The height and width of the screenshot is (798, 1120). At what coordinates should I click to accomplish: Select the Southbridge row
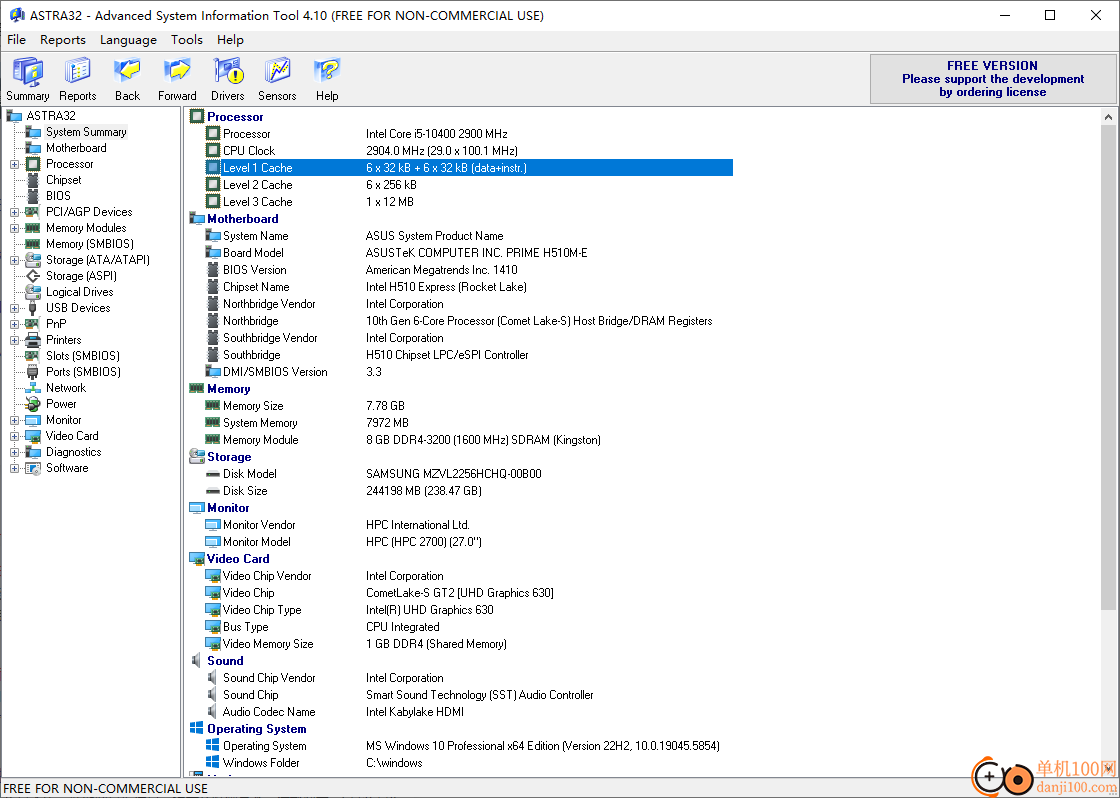pyautogui.click(x=469, y=355)
